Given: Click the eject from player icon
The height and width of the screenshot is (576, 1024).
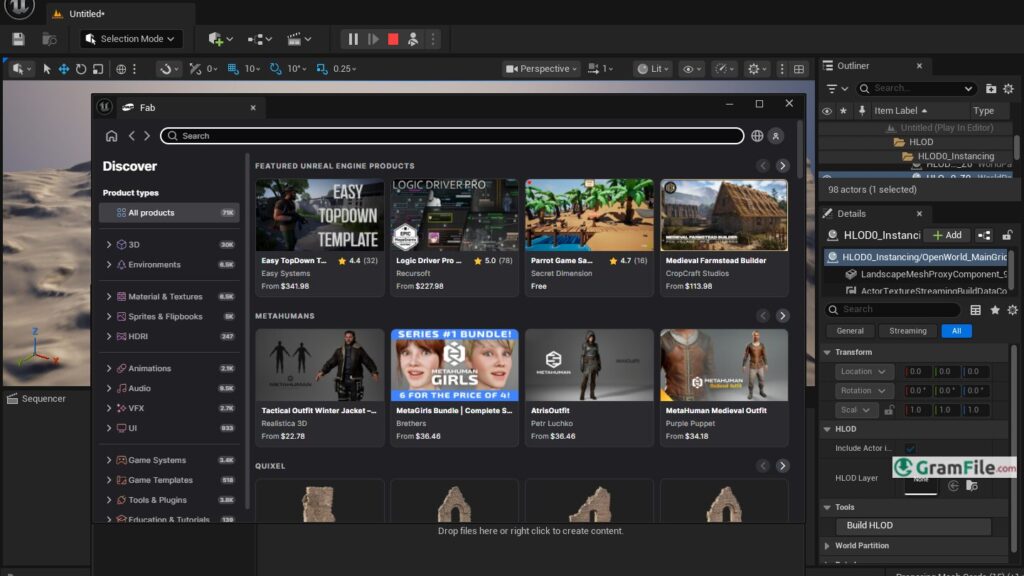Looking at the screenshot, I should [x=413, y=39].
